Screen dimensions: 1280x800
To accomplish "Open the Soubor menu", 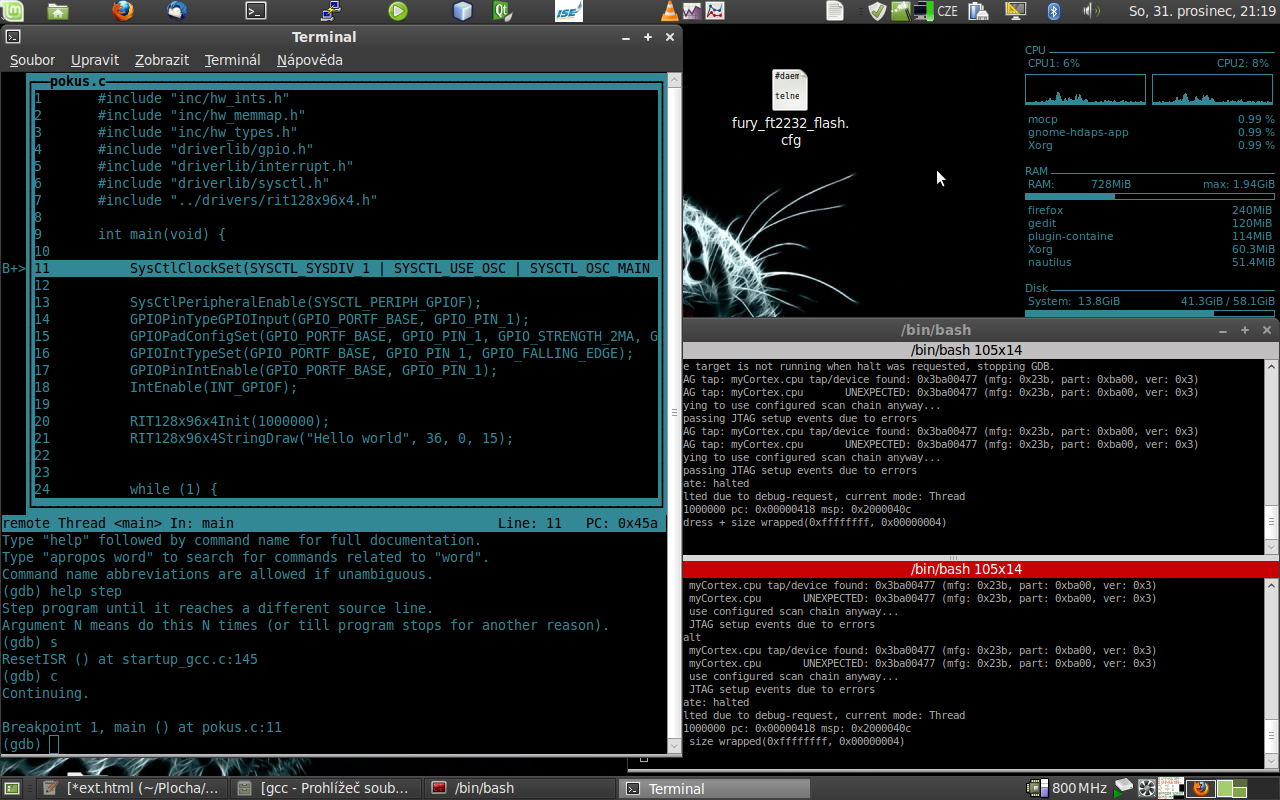I will click(32, 60).
